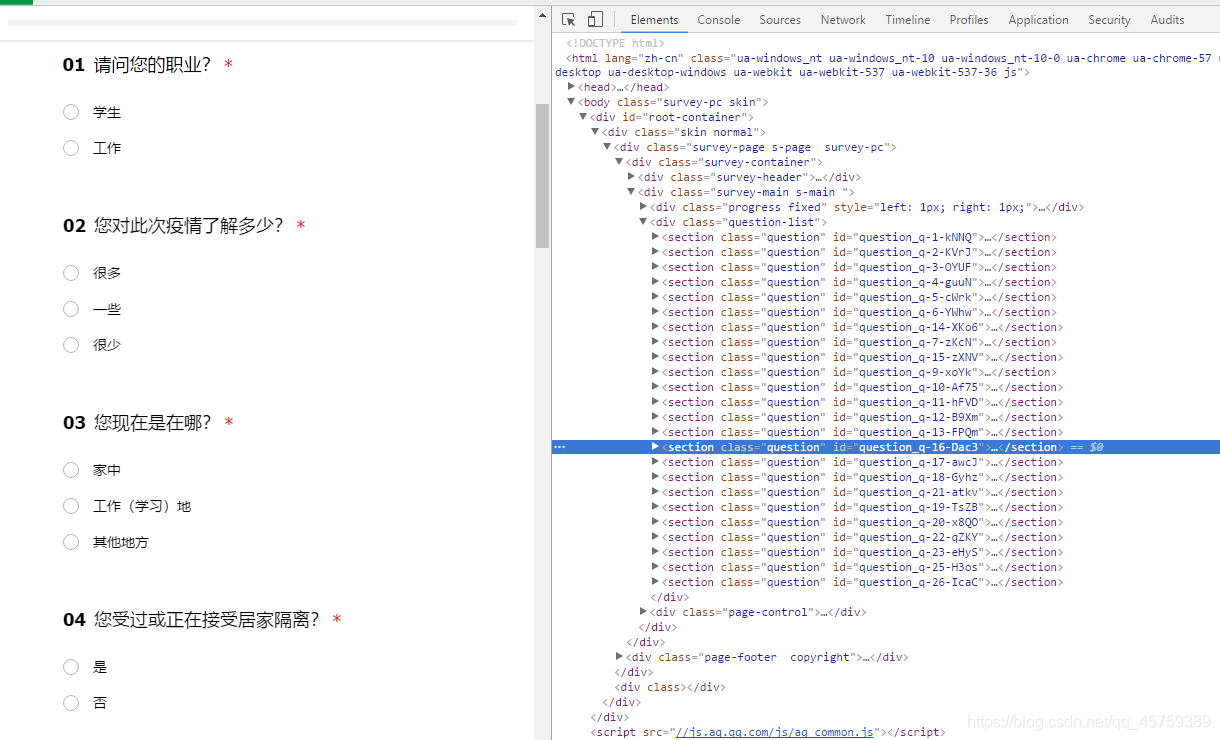The width and height of the screenshot is (1220, 740).
Task: Collapse the survey-main s-main div node
Action: 631,192
